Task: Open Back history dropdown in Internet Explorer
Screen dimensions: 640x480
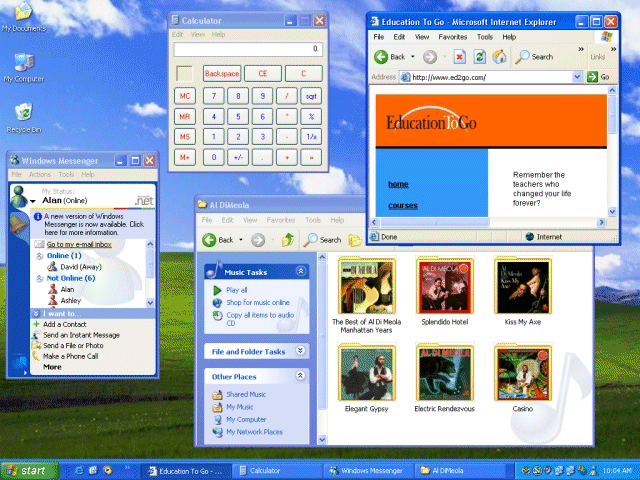Action: point(413,57)
